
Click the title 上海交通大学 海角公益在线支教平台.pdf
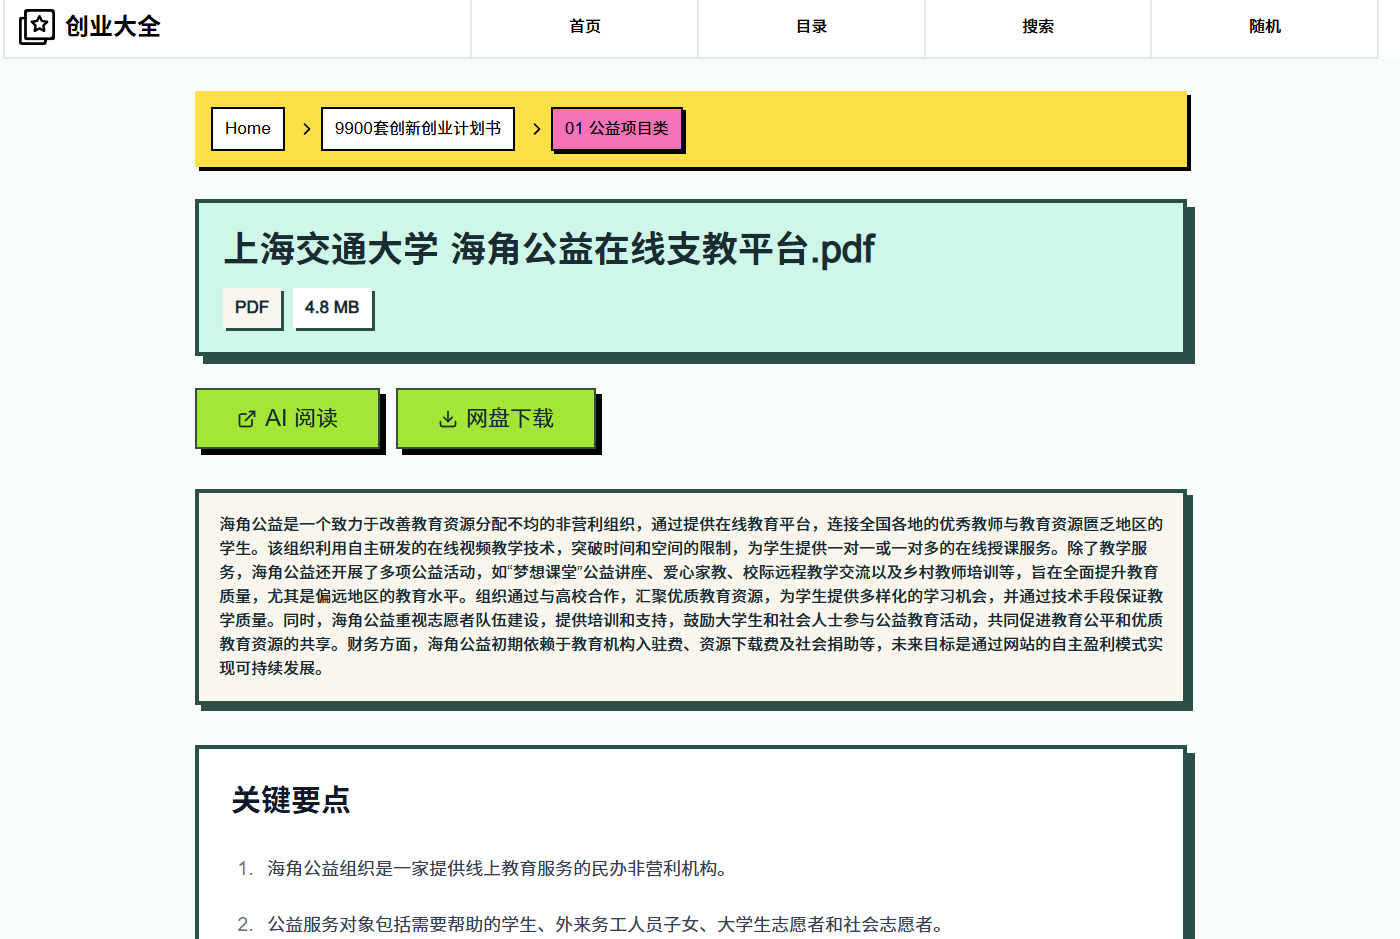point(549,249)
